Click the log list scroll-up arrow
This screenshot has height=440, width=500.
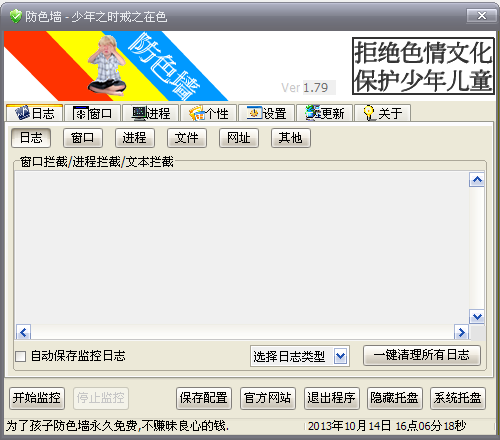477,180
